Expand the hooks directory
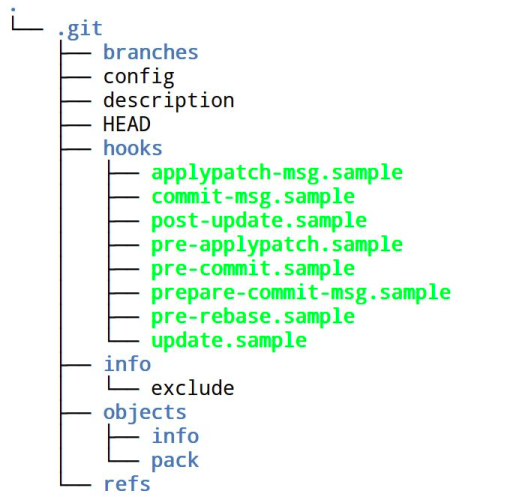 [133, 148]
